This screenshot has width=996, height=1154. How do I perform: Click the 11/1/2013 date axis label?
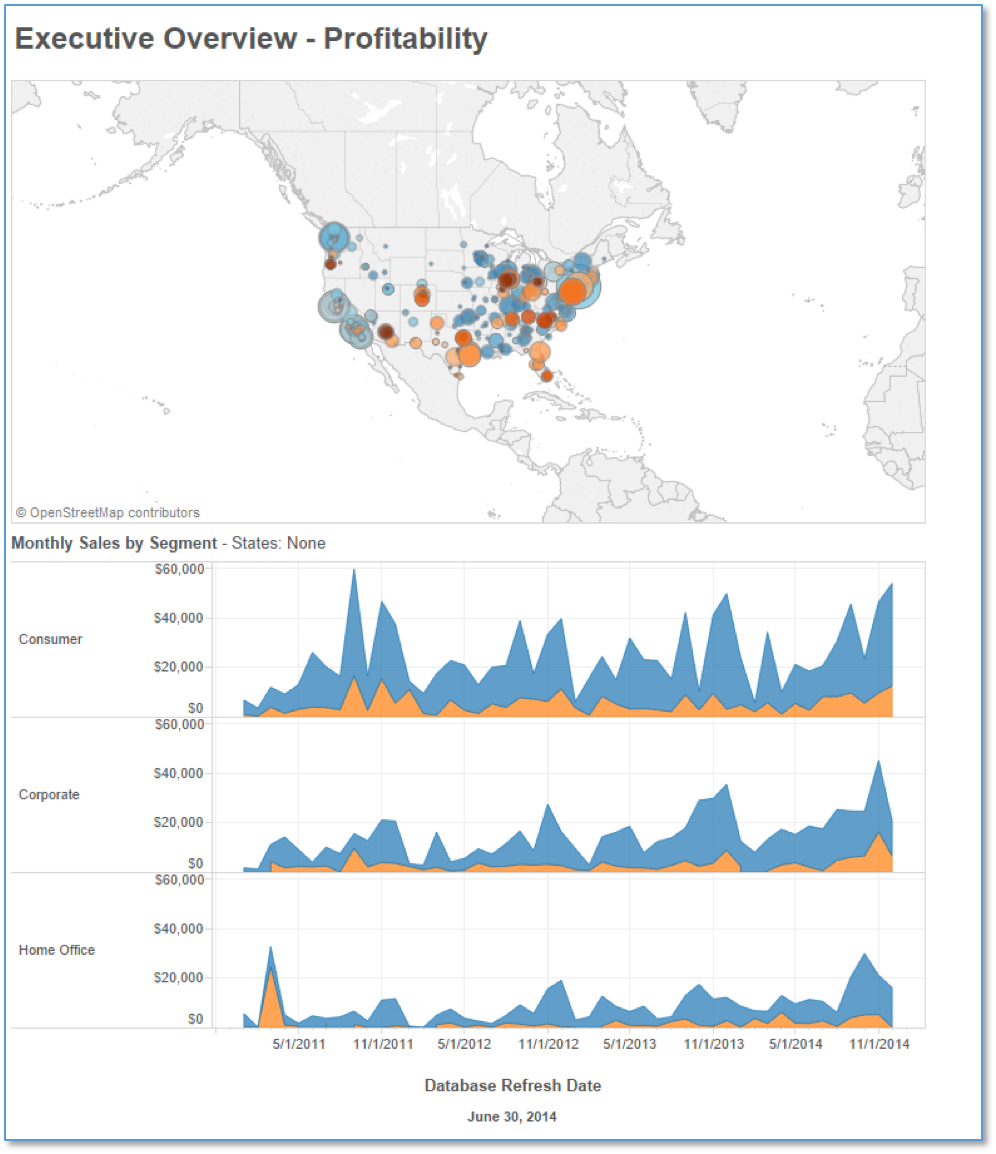(714, 1044)
